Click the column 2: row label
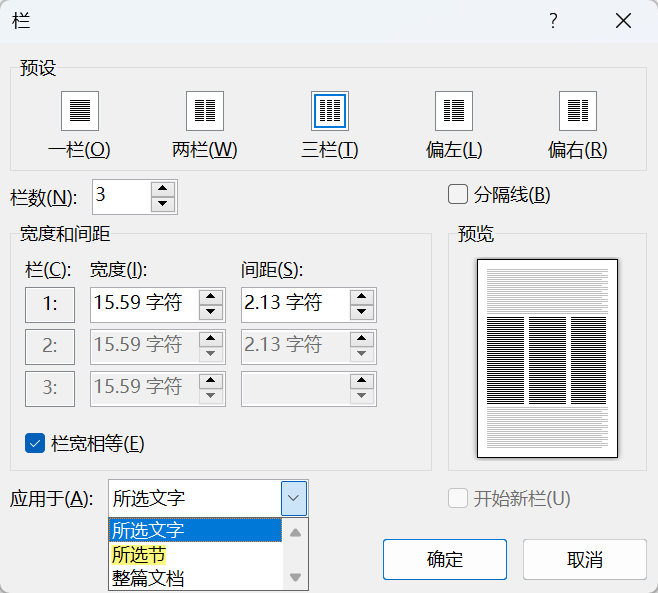658x593 pixels. tap(50, 347)
